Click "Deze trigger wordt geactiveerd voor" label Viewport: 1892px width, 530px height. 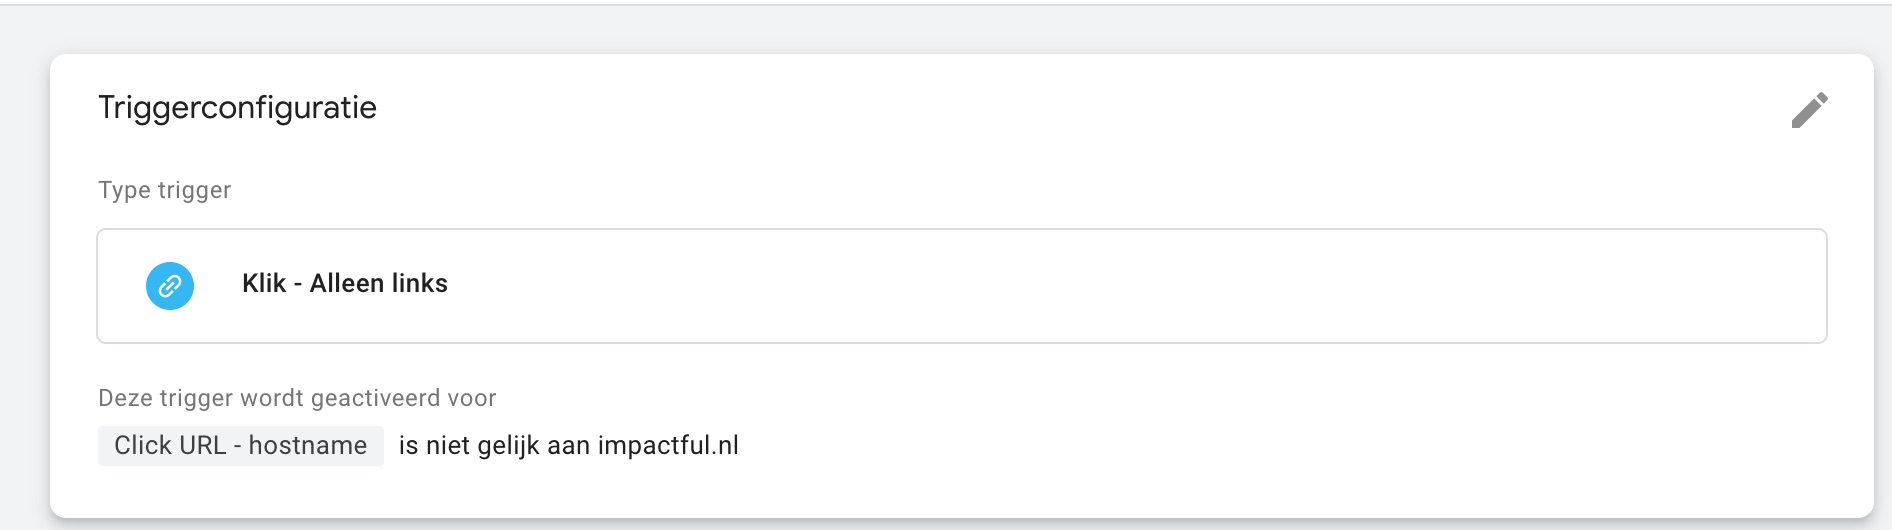pos(297,398)
